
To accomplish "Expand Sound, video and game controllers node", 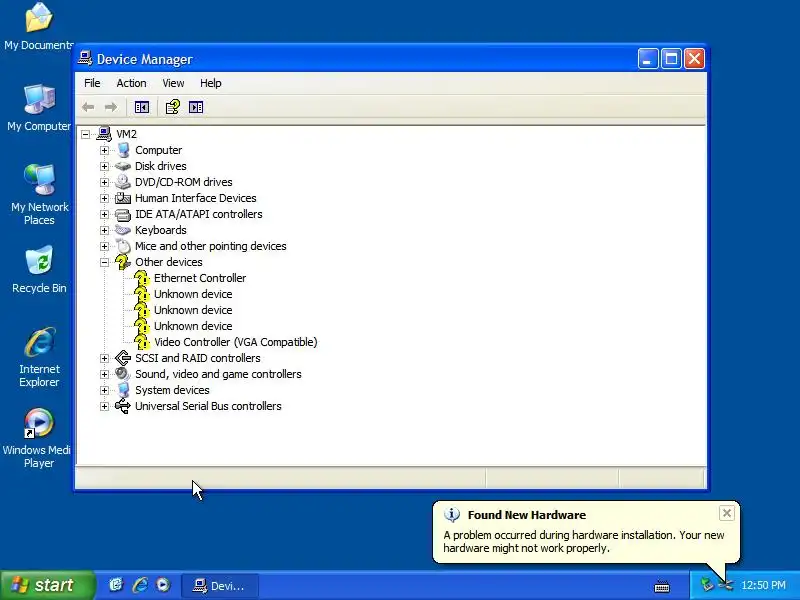I will [x=105, y=374].
